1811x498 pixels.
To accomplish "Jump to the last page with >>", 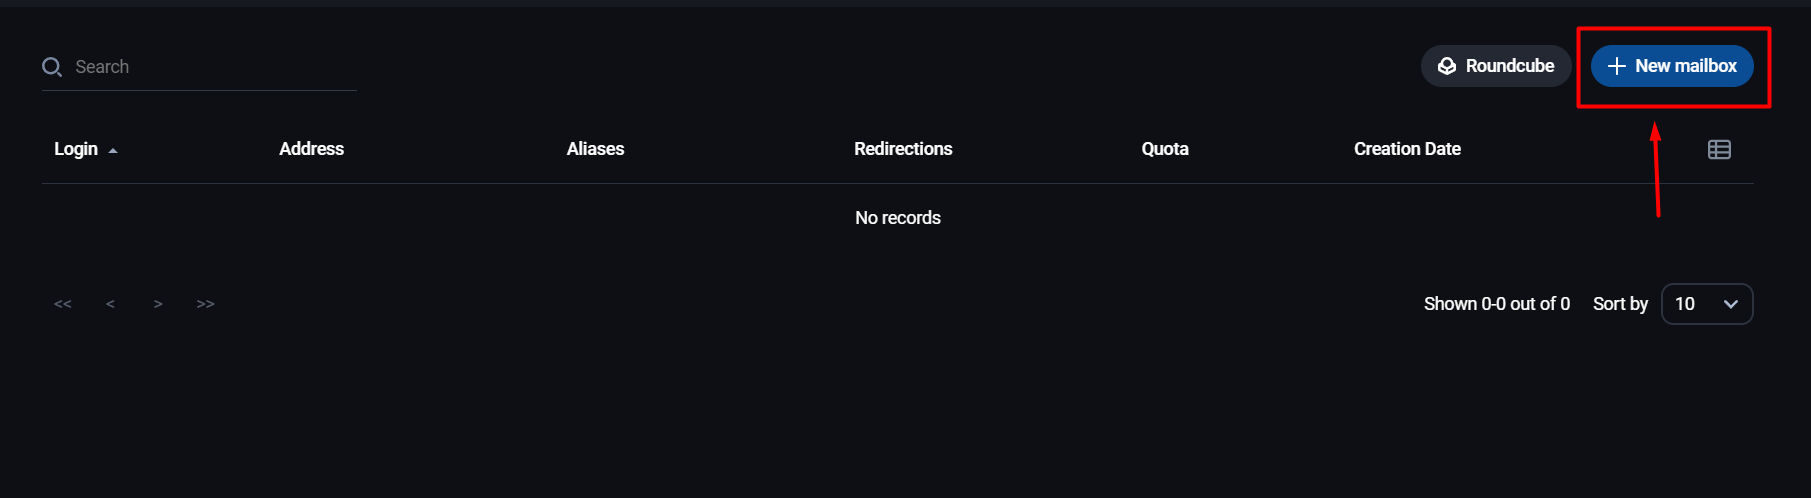I will (205, 304).
